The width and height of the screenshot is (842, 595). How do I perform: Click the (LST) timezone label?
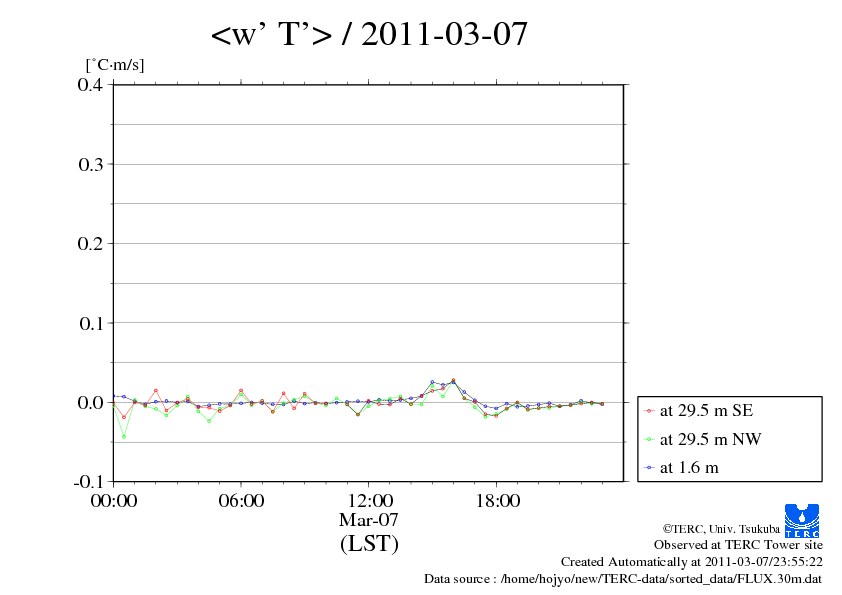pos(369,544)
